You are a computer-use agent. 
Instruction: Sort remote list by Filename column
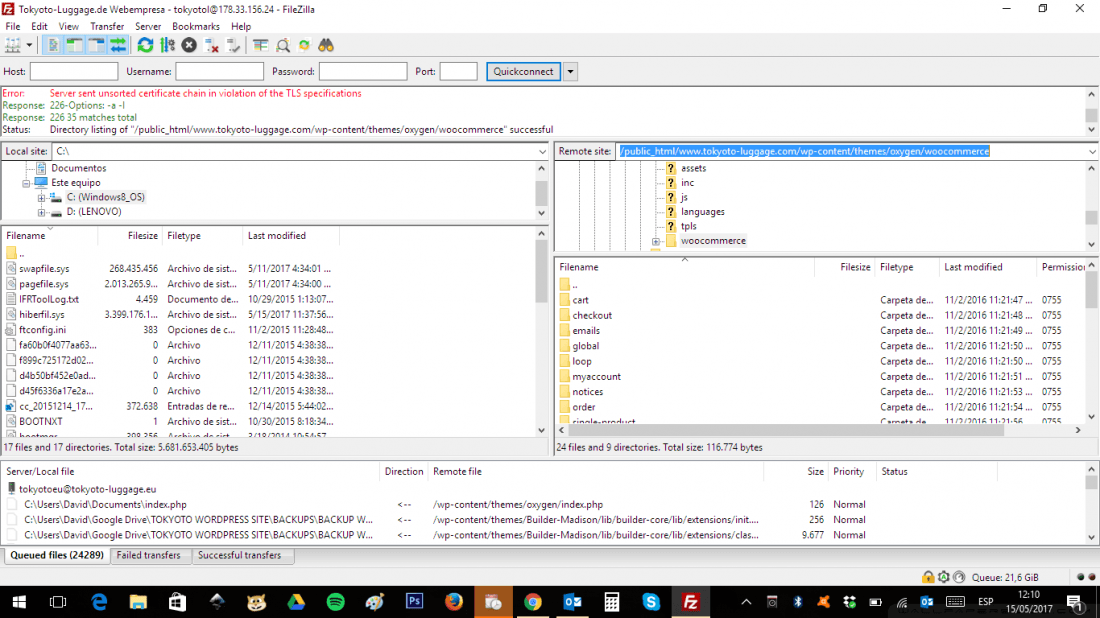[x=685, y=267]
